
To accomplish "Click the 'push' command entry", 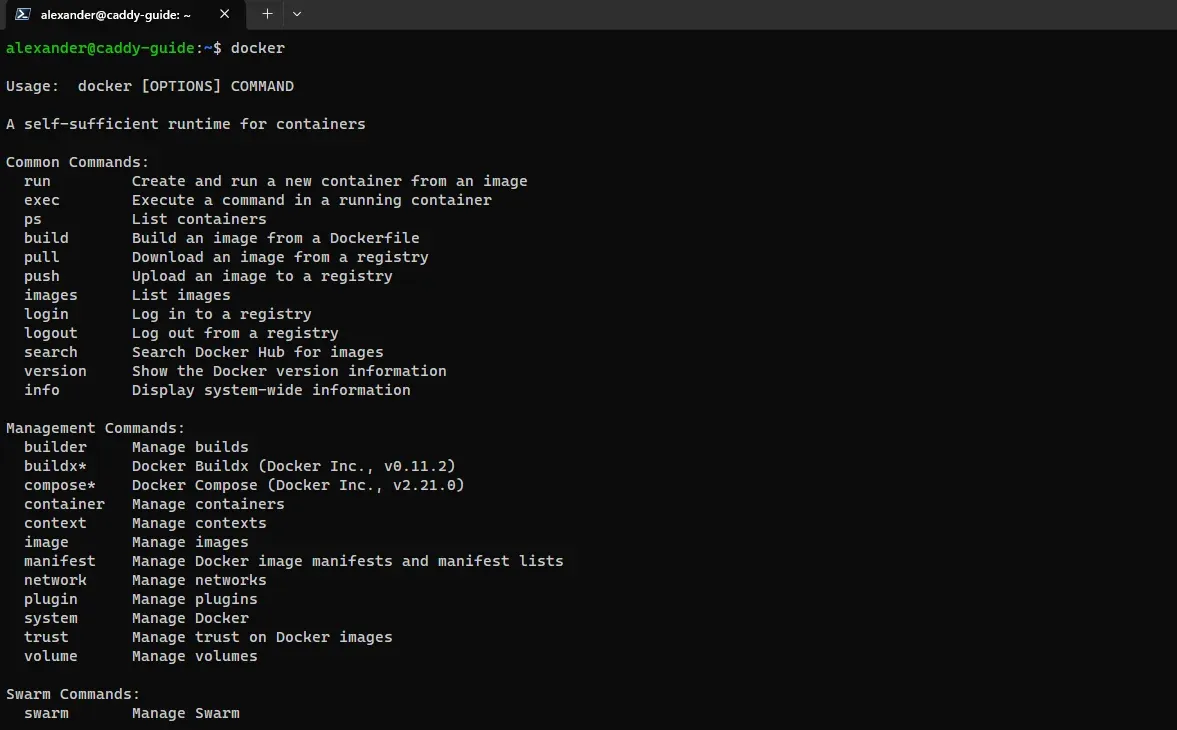I will pyautogui.click(x=41, y=276).
